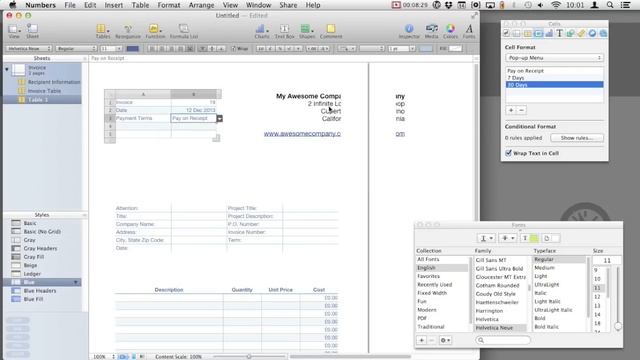Open font family dropdown in format bar

point(29,49)
